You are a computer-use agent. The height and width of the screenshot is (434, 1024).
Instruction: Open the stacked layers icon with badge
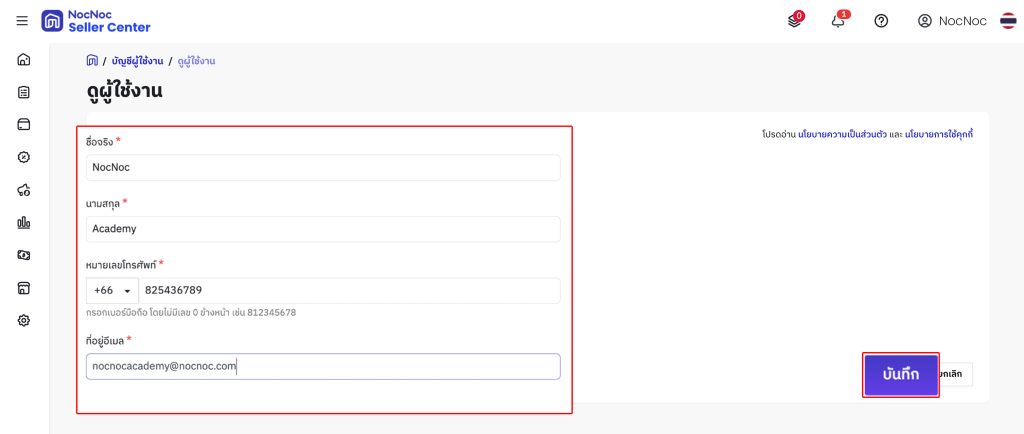click(x=795, y=21)
